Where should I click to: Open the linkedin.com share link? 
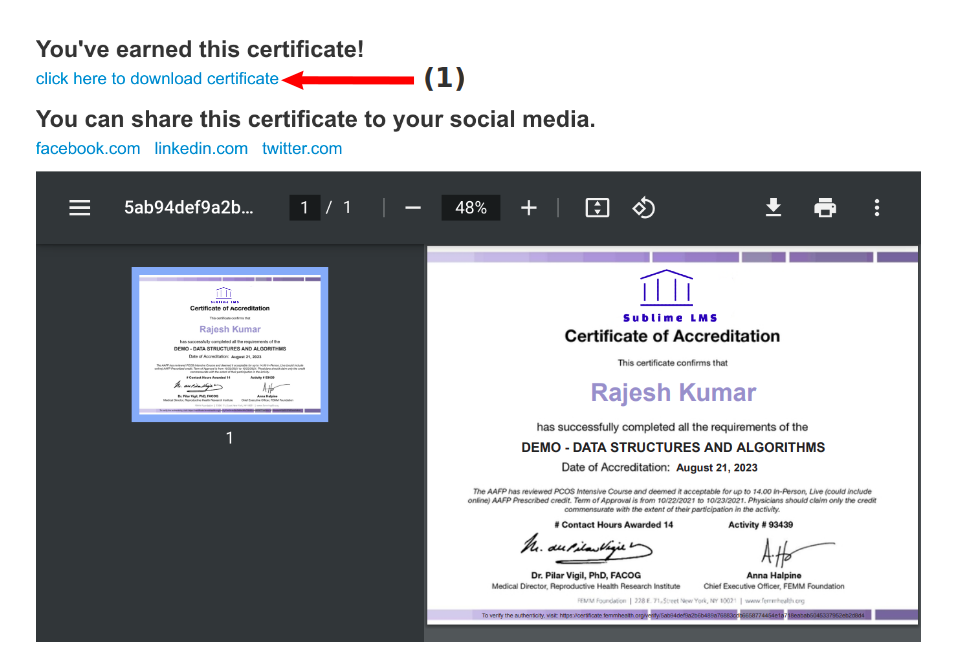point(201,148)
